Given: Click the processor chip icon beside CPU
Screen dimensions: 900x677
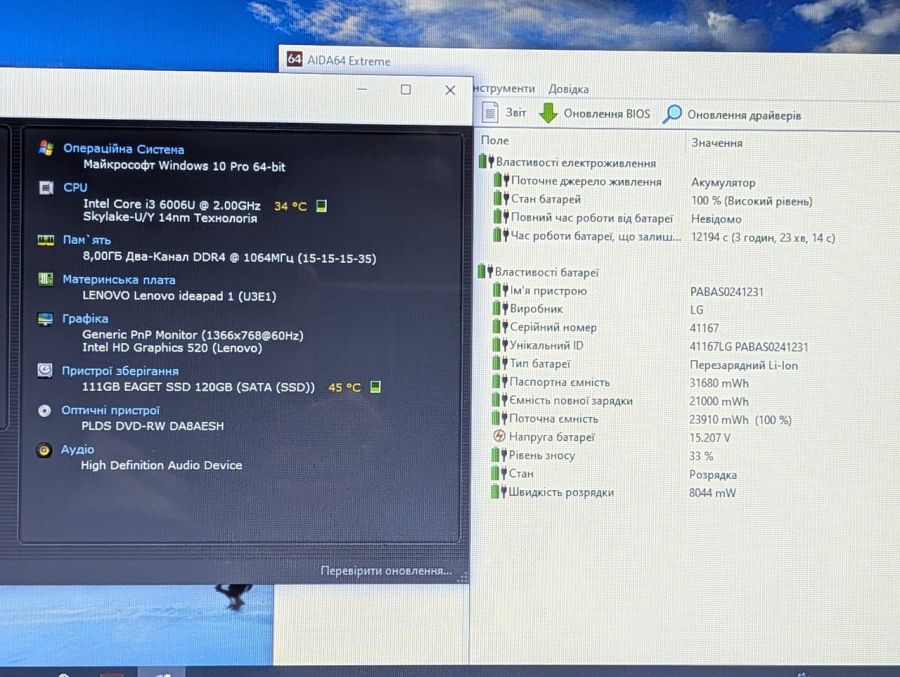Looking at the screenshot, I should point(46,188).
